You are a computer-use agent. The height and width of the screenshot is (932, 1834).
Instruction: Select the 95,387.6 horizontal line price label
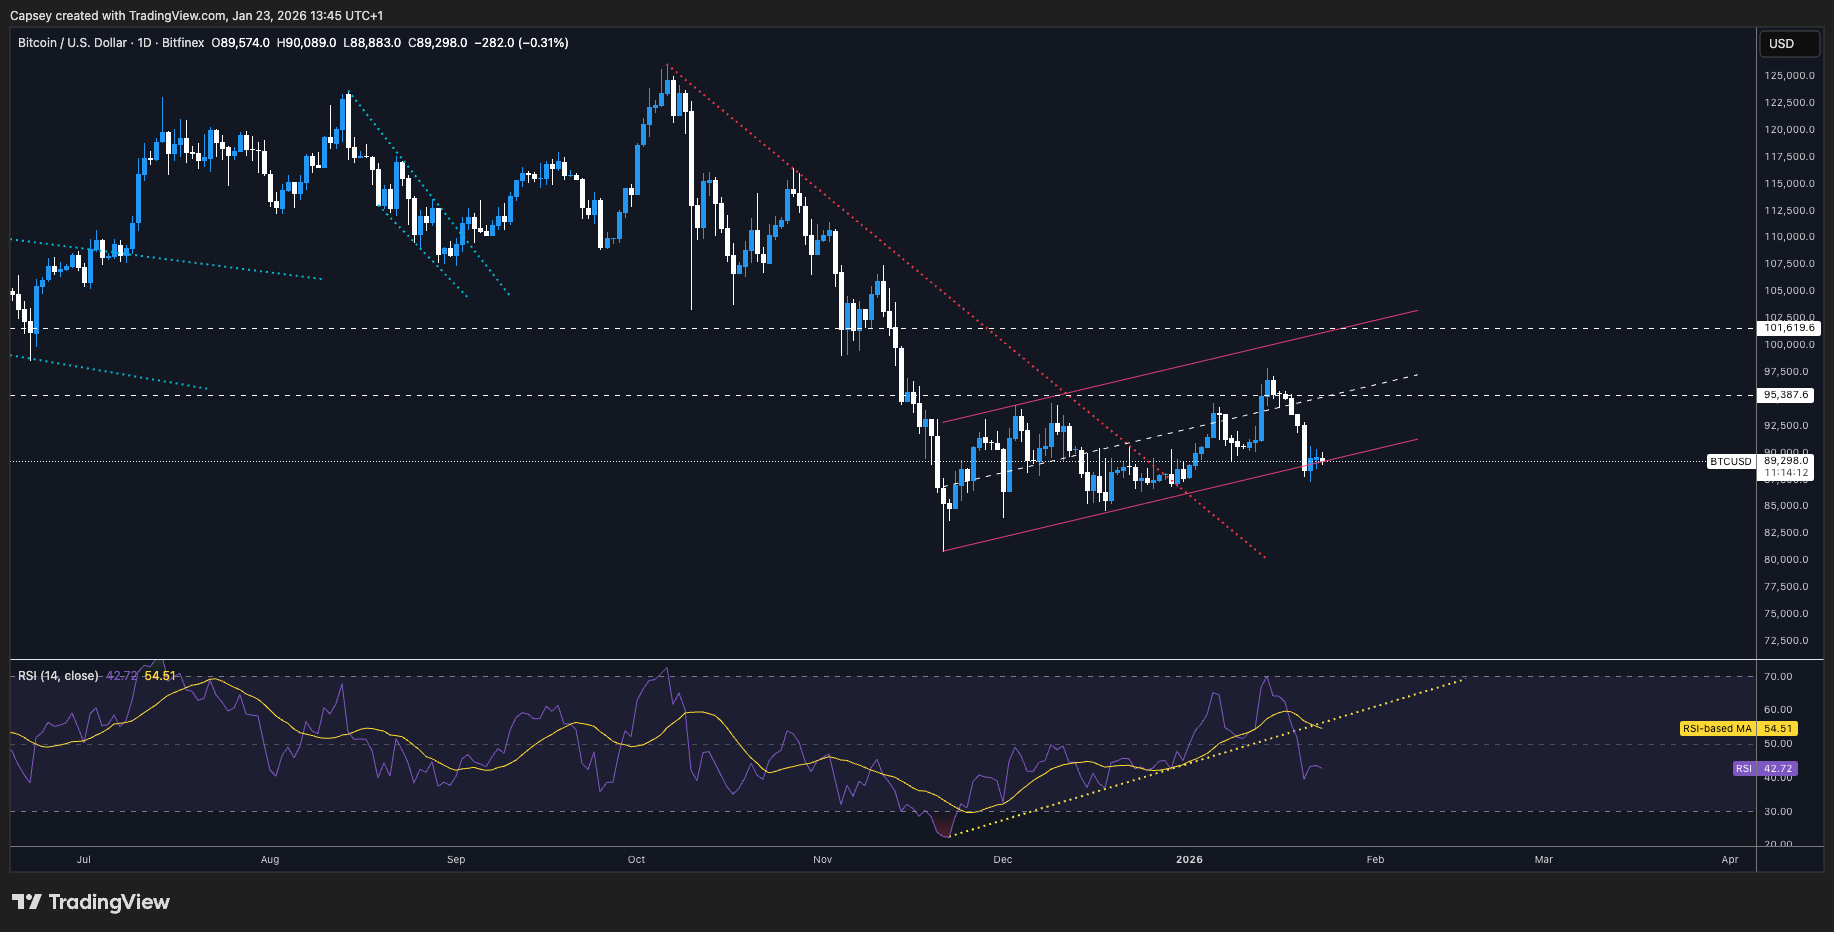[x=1788, y=395]
